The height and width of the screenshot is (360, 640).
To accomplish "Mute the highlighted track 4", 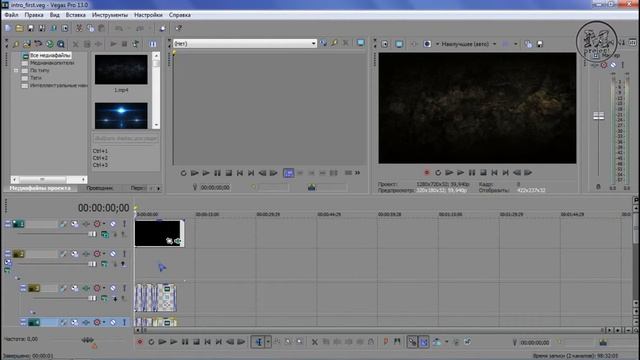I will pyautogui.click(x=113, y=322).
